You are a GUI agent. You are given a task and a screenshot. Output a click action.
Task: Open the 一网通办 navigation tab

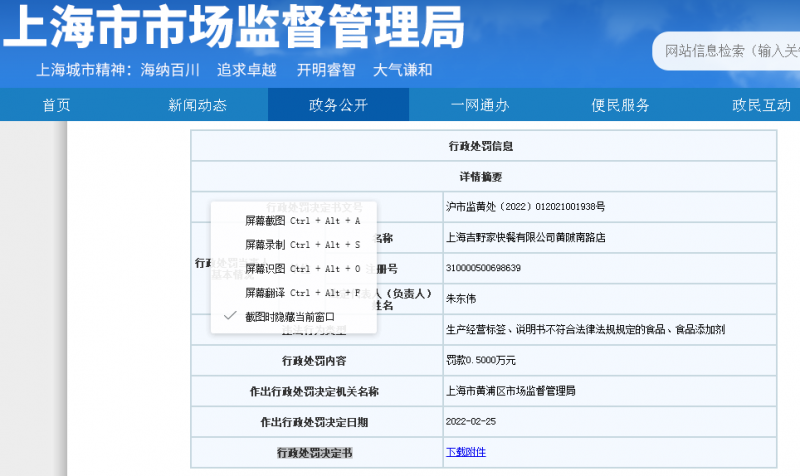[480, 105]
